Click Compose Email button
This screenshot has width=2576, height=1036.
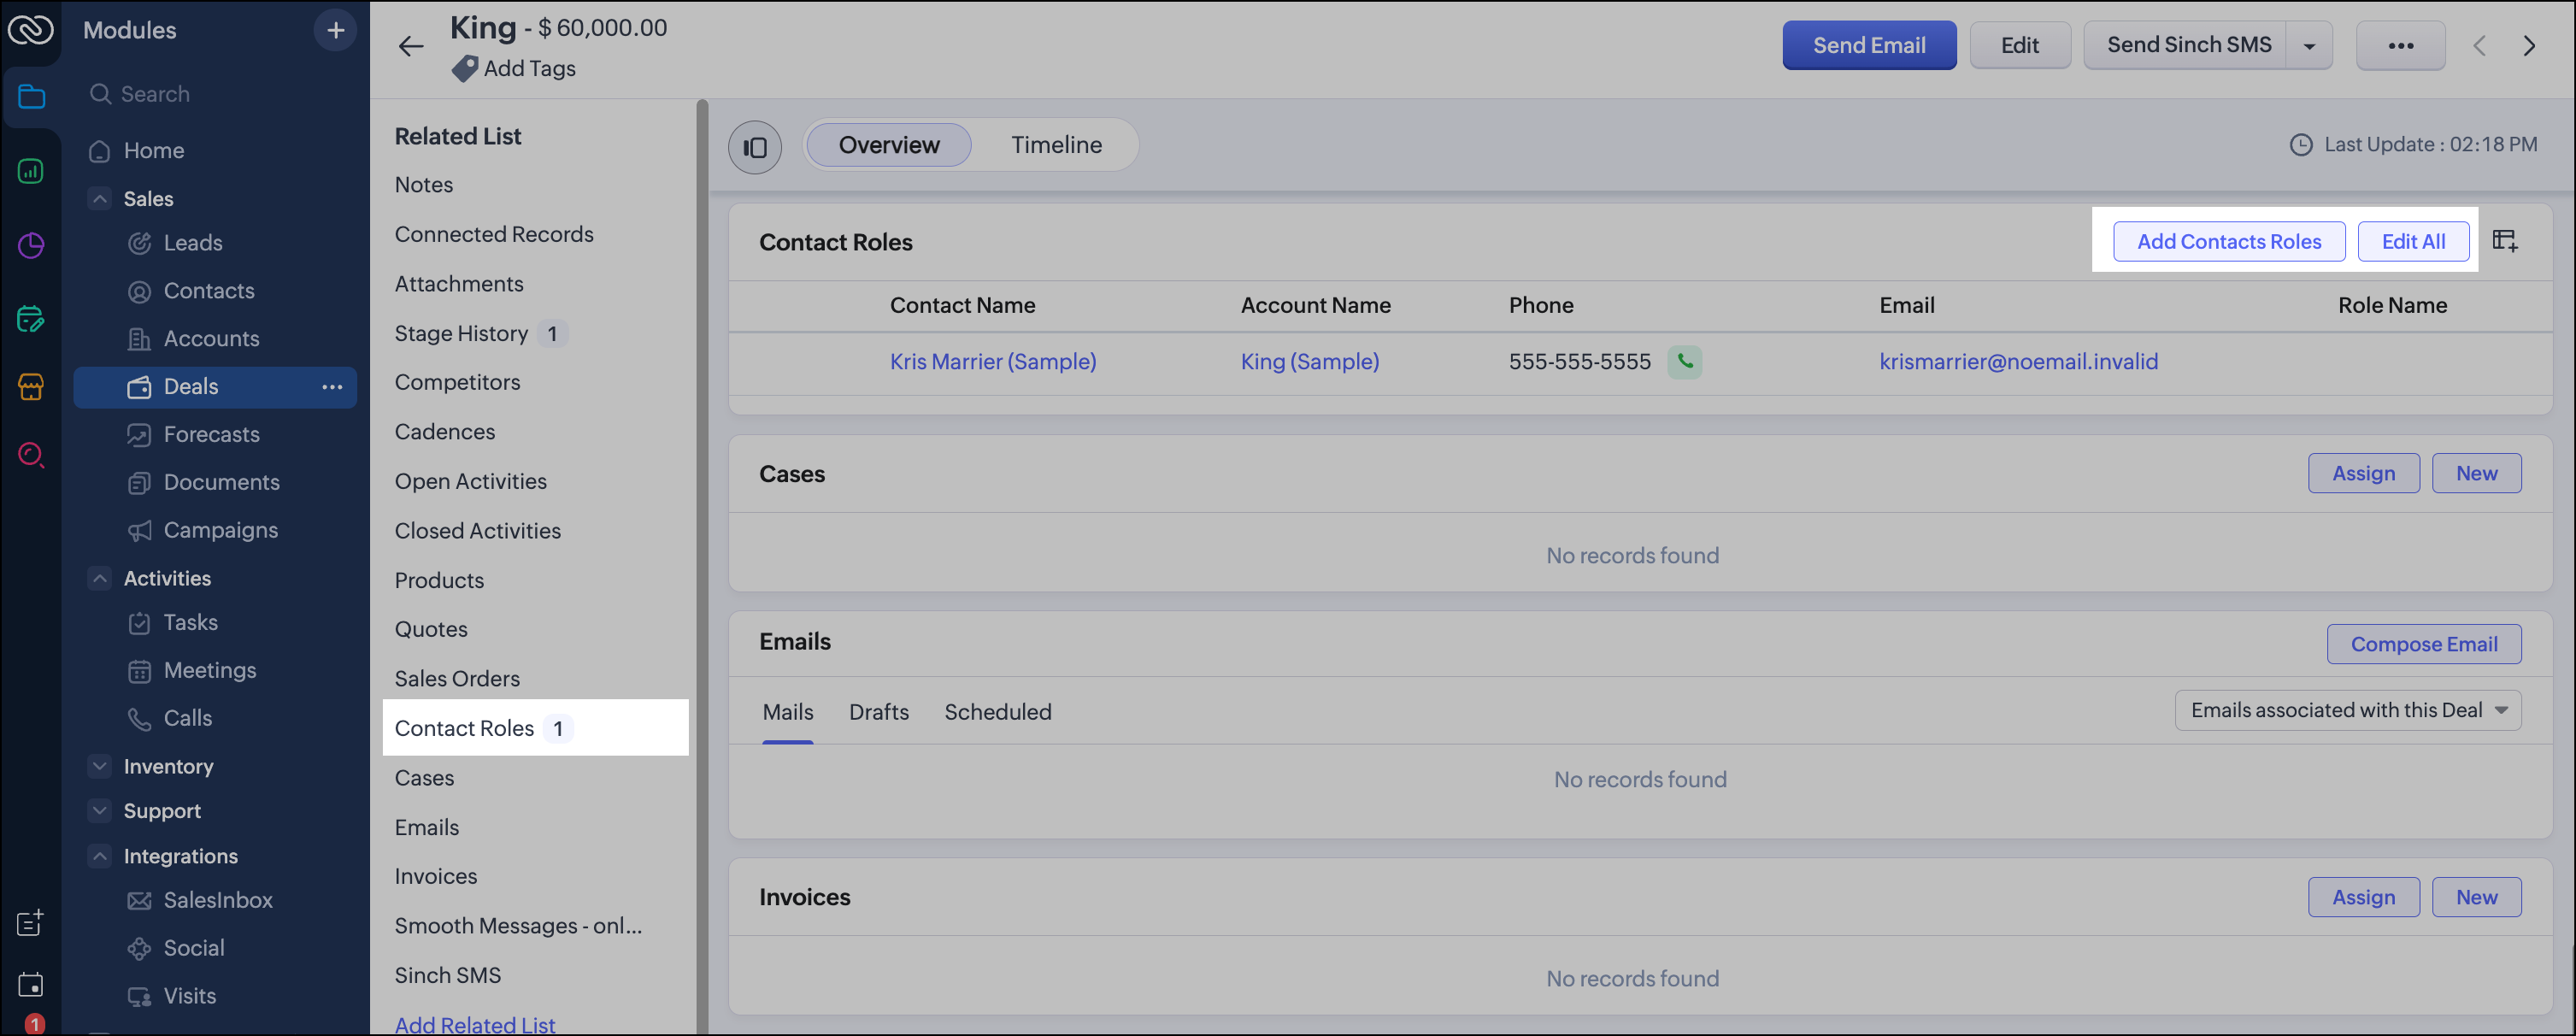[2424, 644]
